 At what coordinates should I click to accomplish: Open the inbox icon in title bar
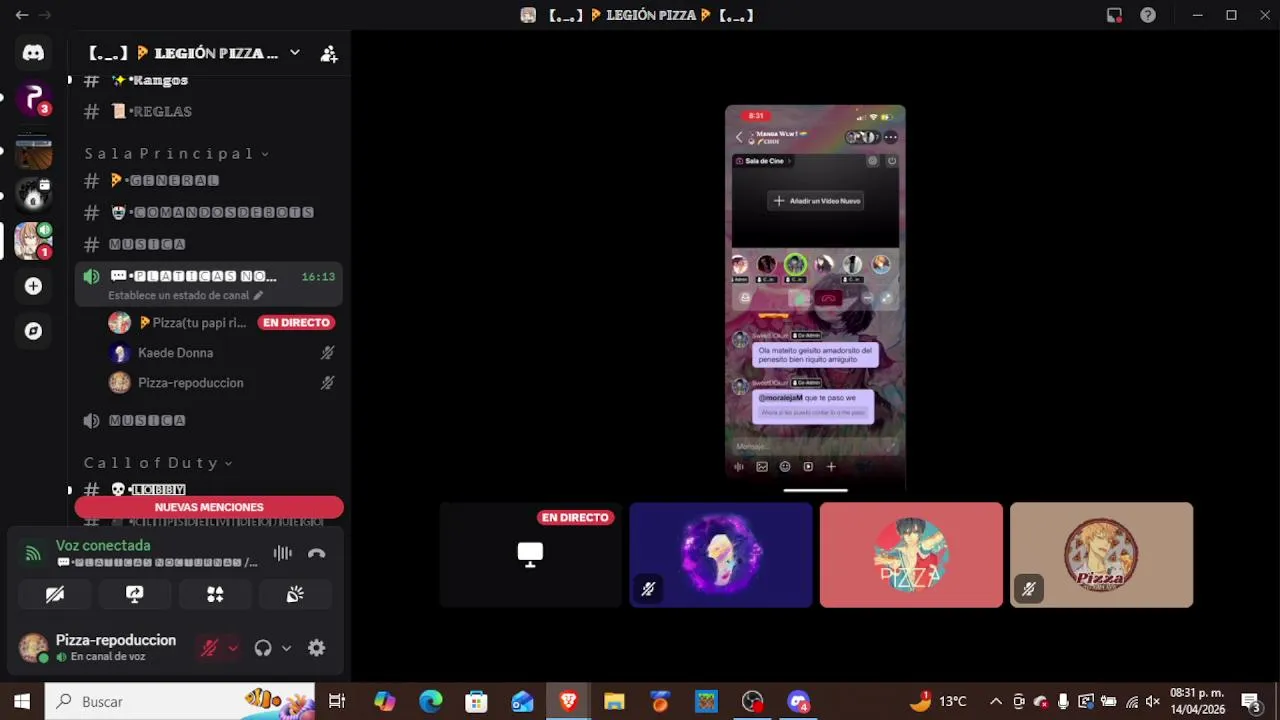click(1114, 15)
